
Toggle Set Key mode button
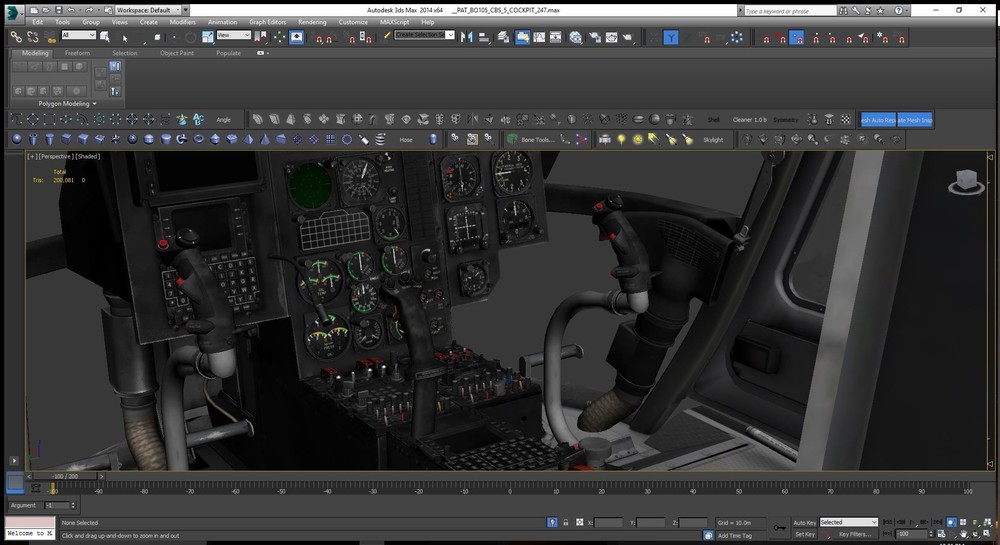click(804, 534)
